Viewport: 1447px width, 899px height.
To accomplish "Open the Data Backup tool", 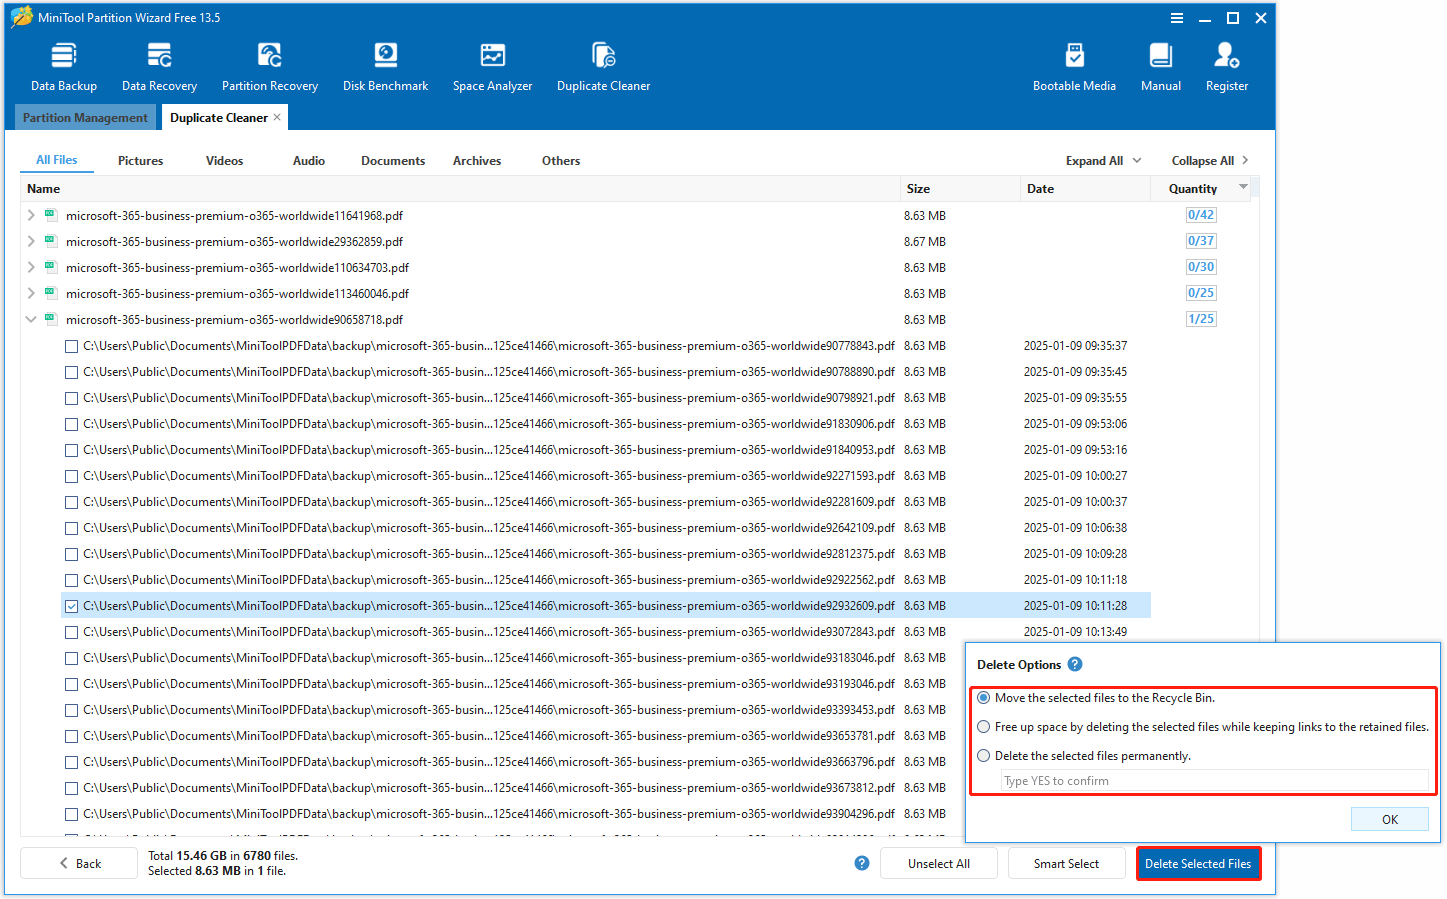I will pos(63,64).
